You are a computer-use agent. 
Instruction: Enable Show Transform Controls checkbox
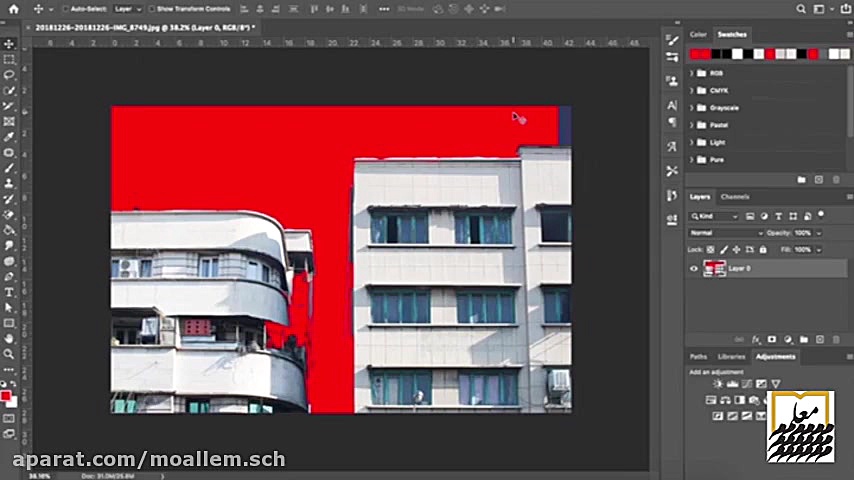click(152, 9)
